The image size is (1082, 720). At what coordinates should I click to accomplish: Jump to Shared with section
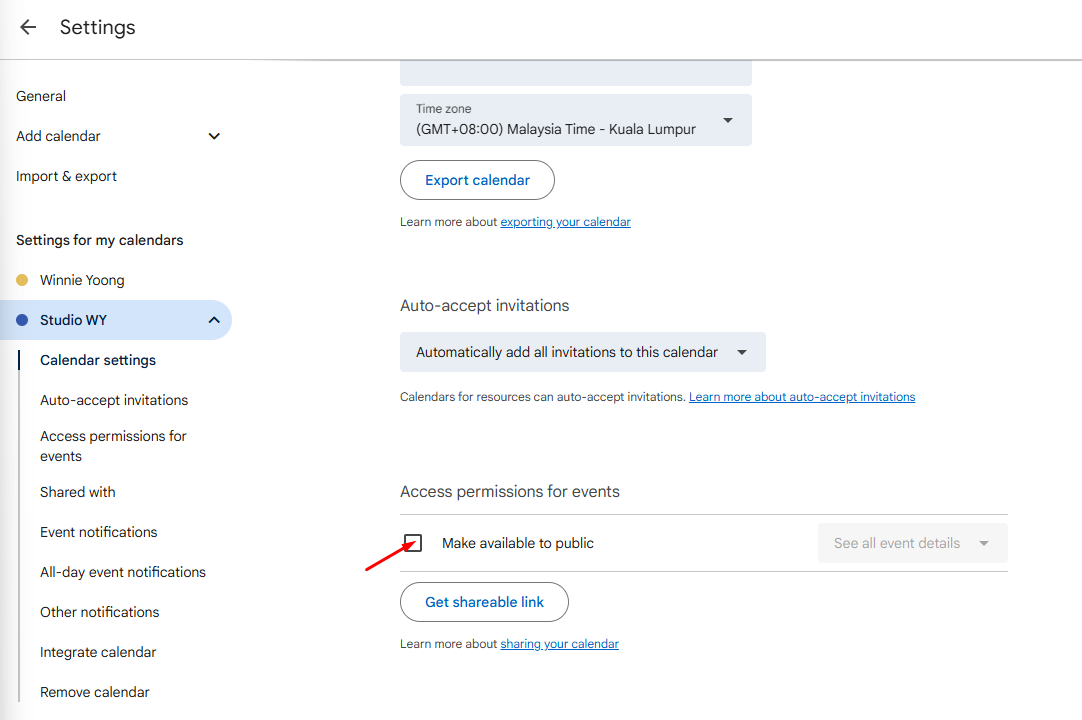(78, 492)
